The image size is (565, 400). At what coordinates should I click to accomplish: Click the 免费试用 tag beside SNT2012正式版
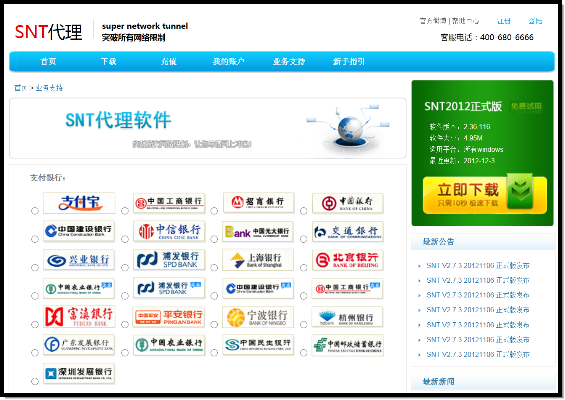[x=526, y=106]
